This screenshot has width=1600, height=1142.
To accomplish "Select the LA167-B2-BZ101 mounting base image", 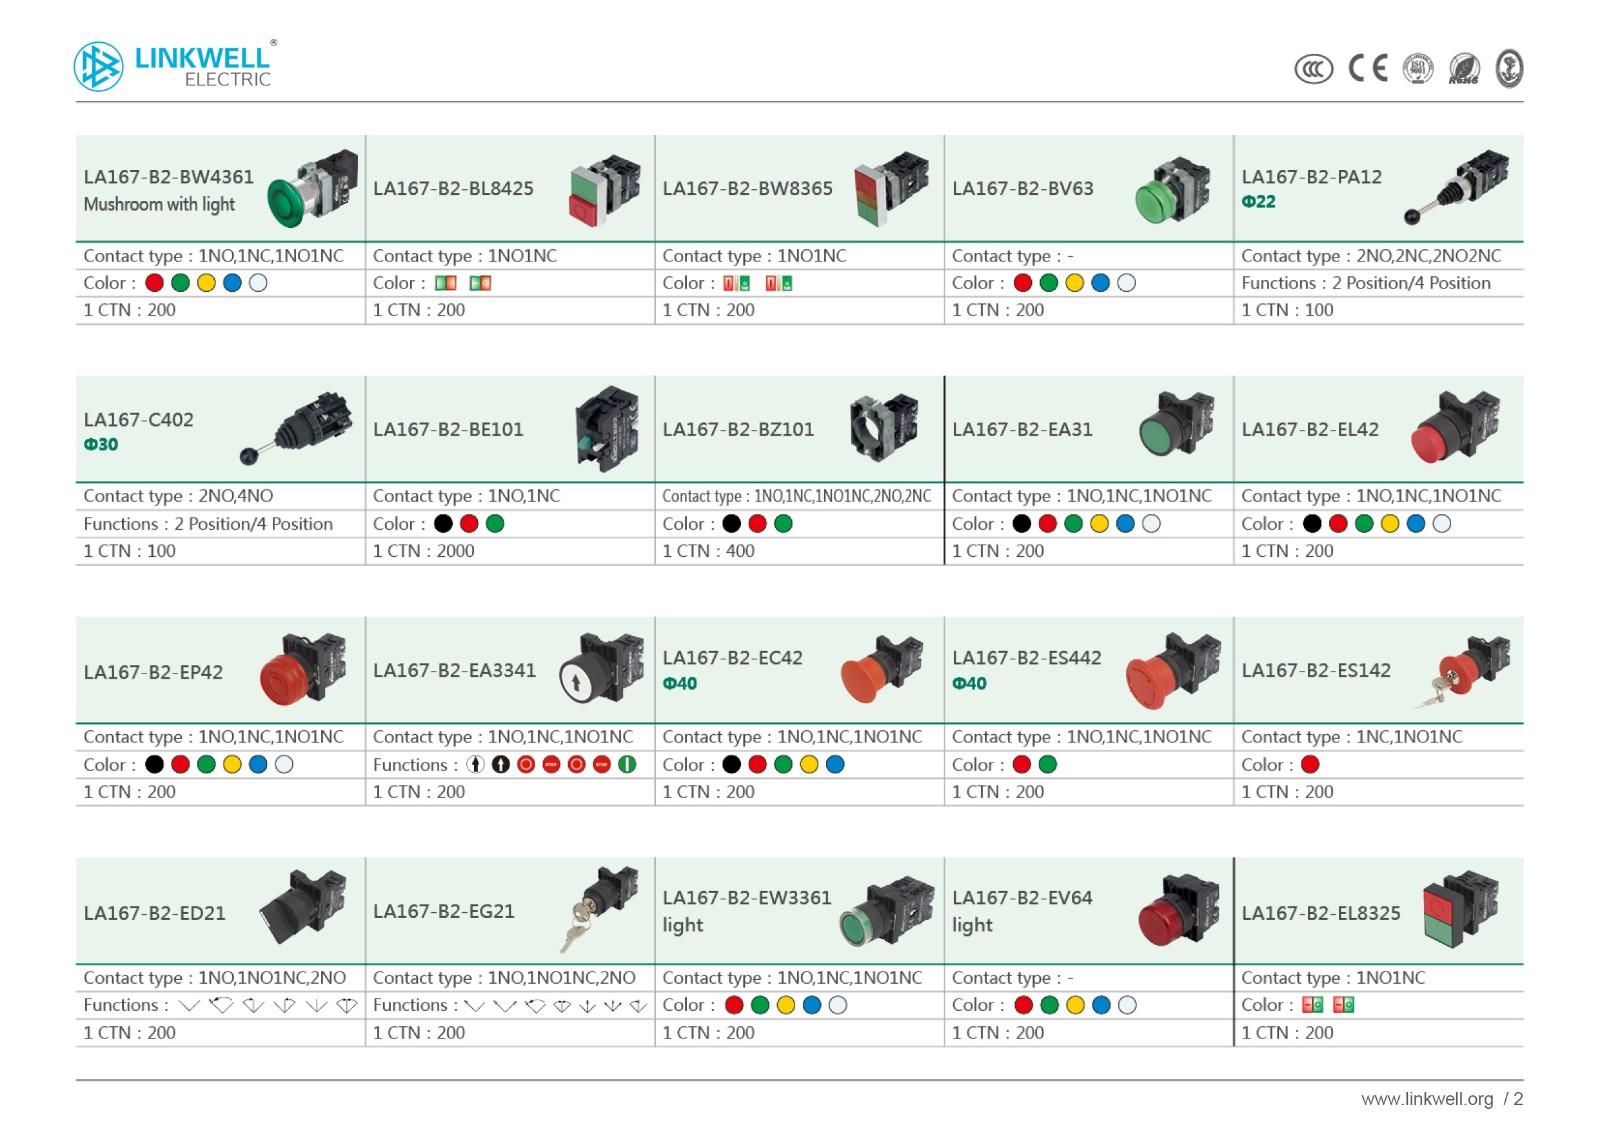I will 884,428.
